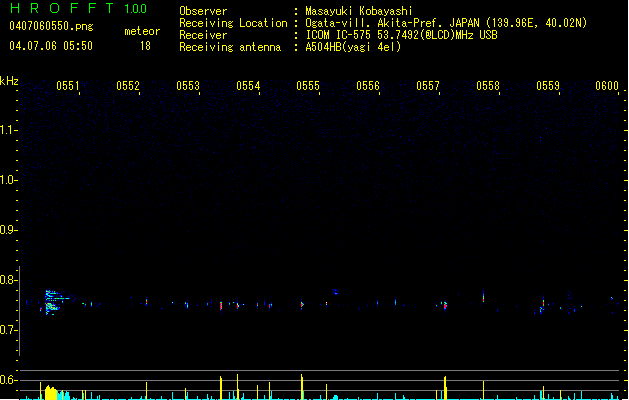Click the 0557 time marker

point(428,86)
